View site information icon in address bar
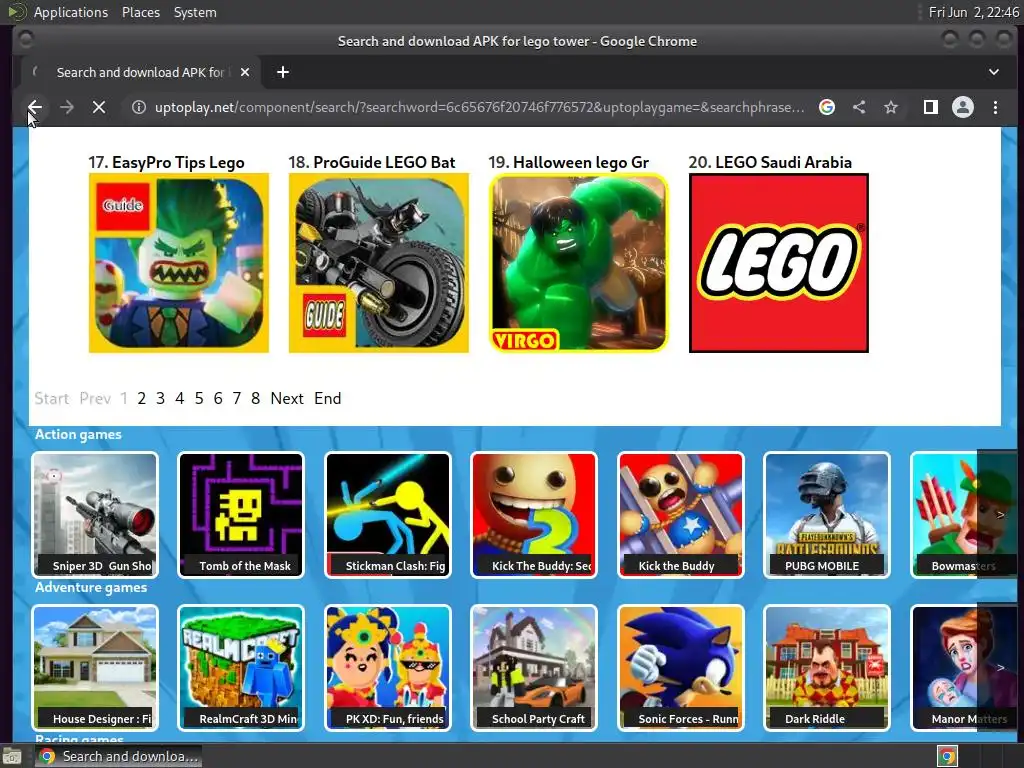 (138, 107)
